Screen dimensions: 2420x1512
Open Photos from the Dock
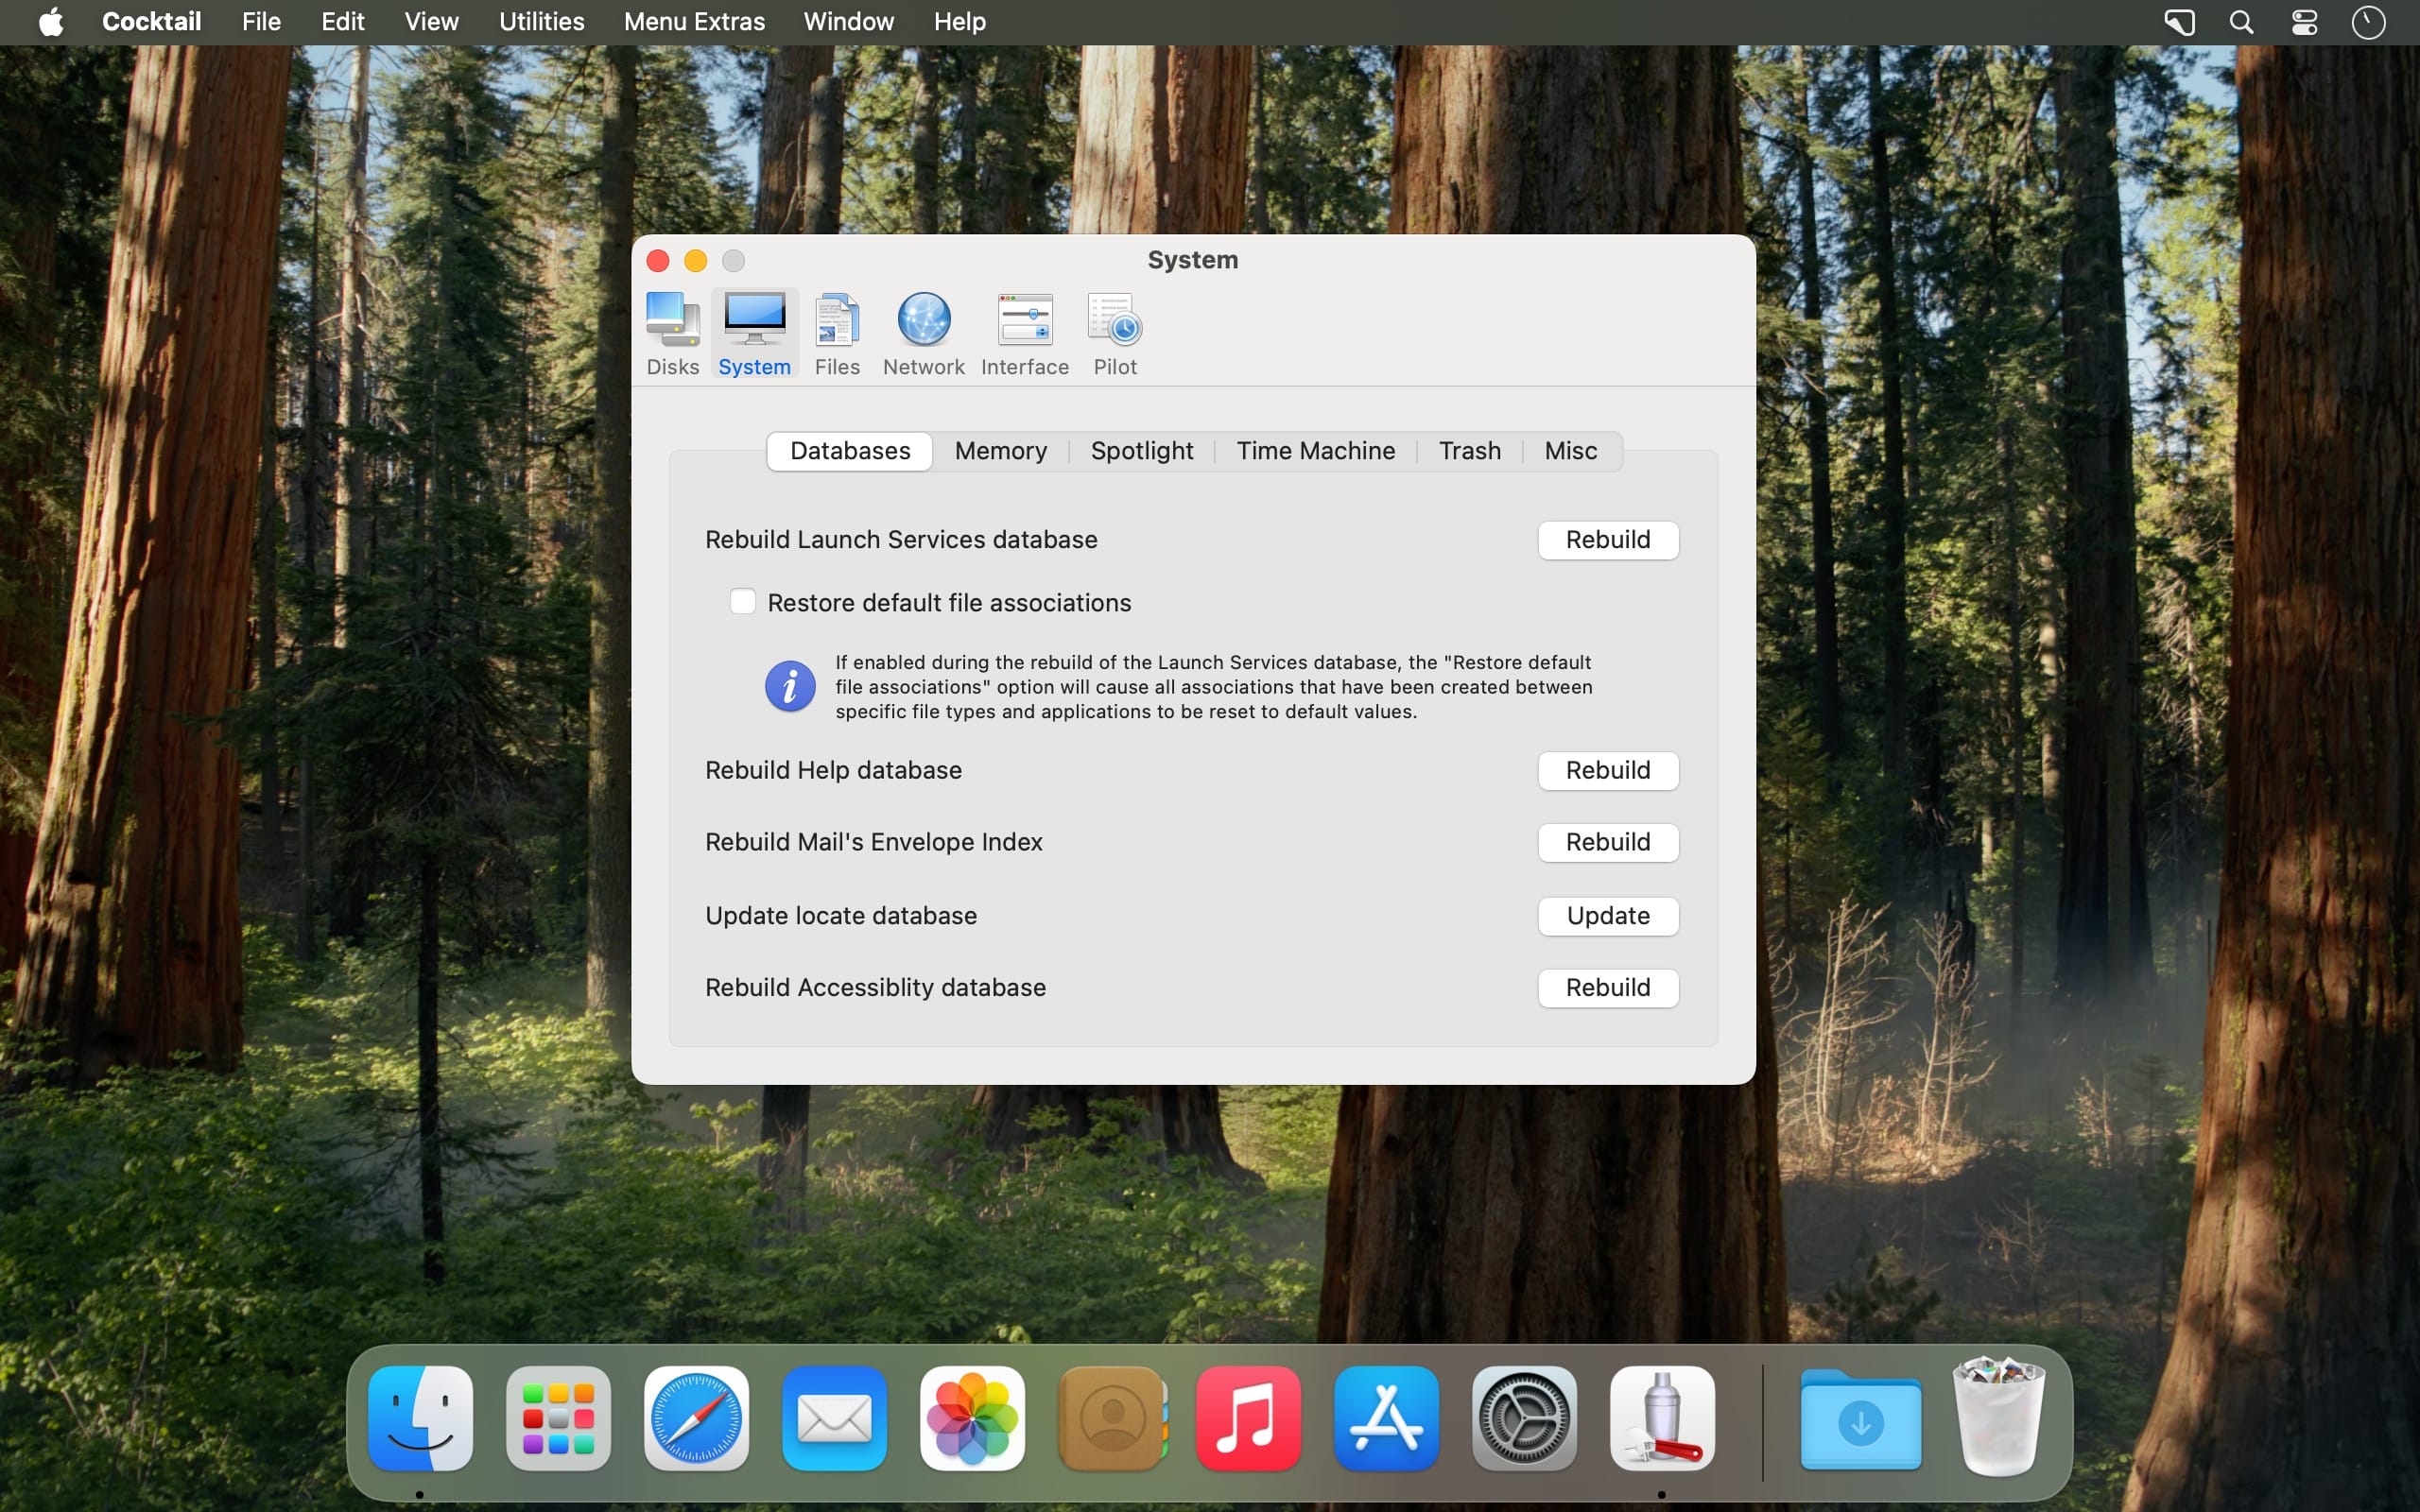click(972, 1418)
